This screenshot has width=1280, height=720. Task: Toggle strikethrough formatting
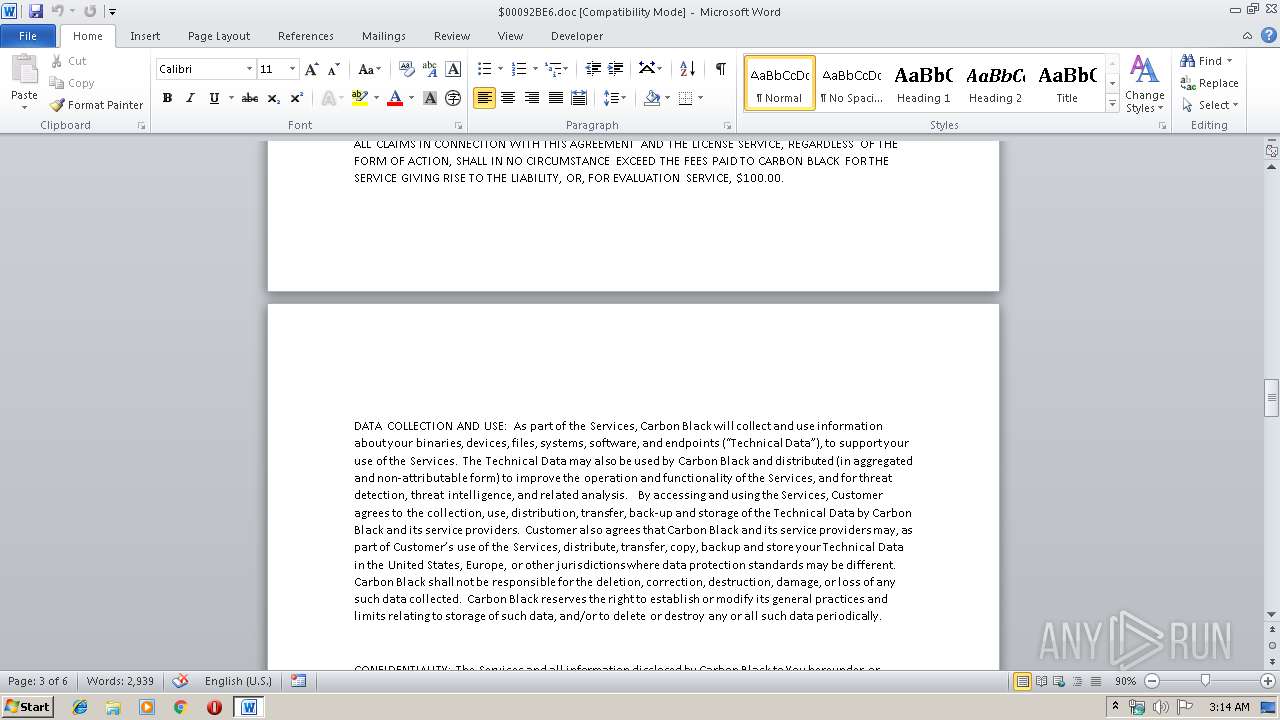250,98
